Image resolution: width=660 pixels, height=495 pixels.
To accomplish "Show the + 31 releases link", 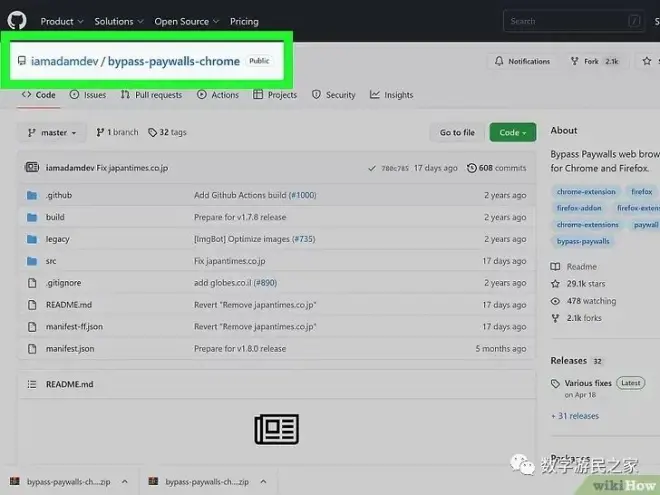I will 575,416.
